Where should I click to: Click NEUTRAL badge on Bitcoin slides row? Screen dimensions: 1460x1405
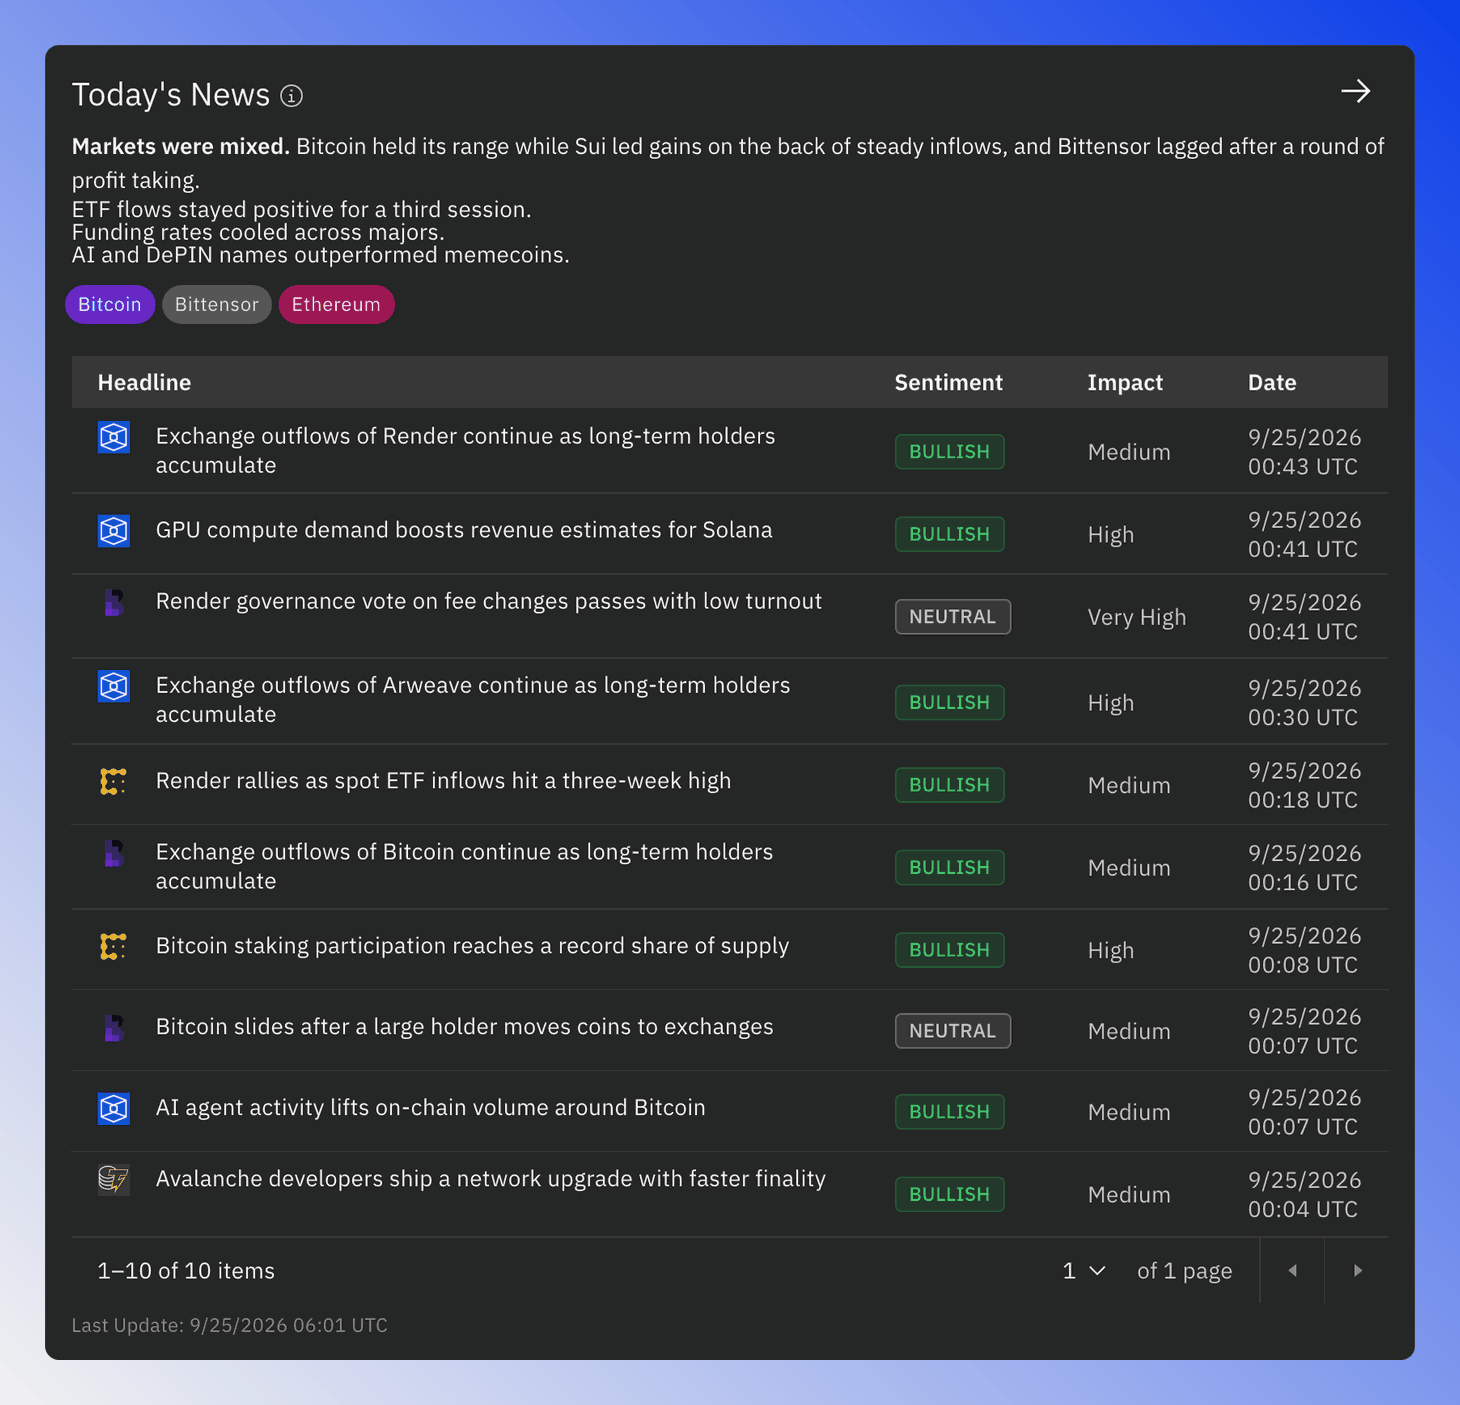[952, 1031]
